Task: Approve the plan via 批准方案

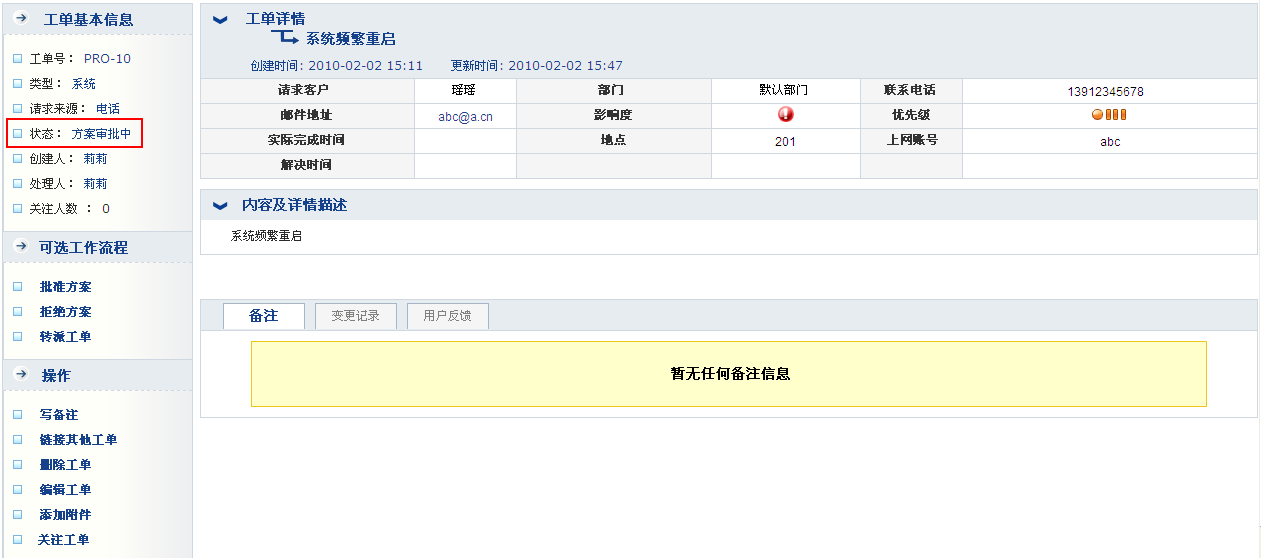Action: (x=65, y=287)
